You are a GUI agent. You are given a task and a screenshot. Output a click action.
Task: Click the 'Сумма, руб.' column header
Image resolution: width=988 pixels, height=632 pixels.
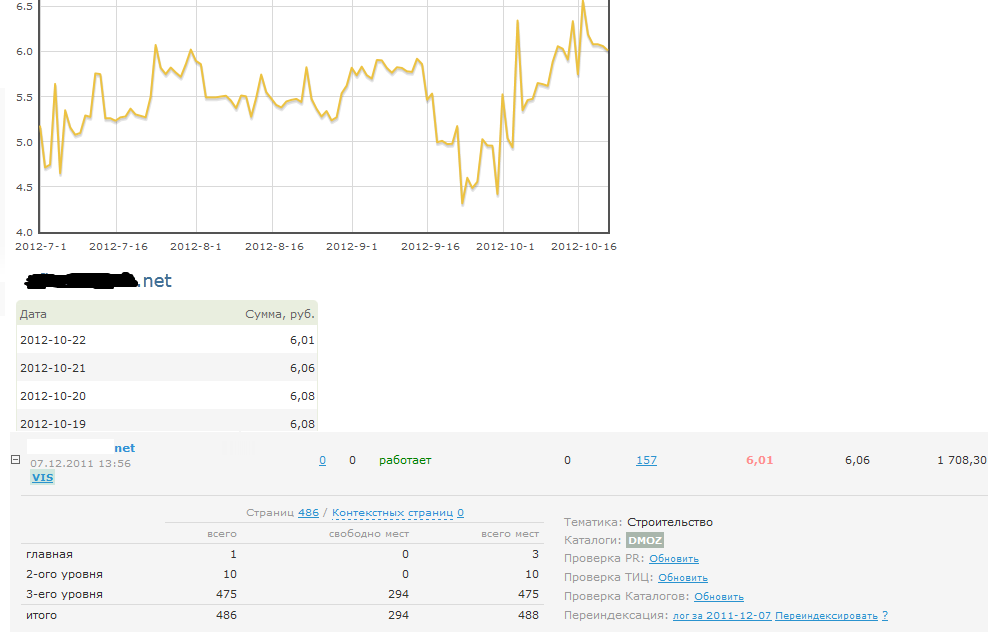[280, 313]
